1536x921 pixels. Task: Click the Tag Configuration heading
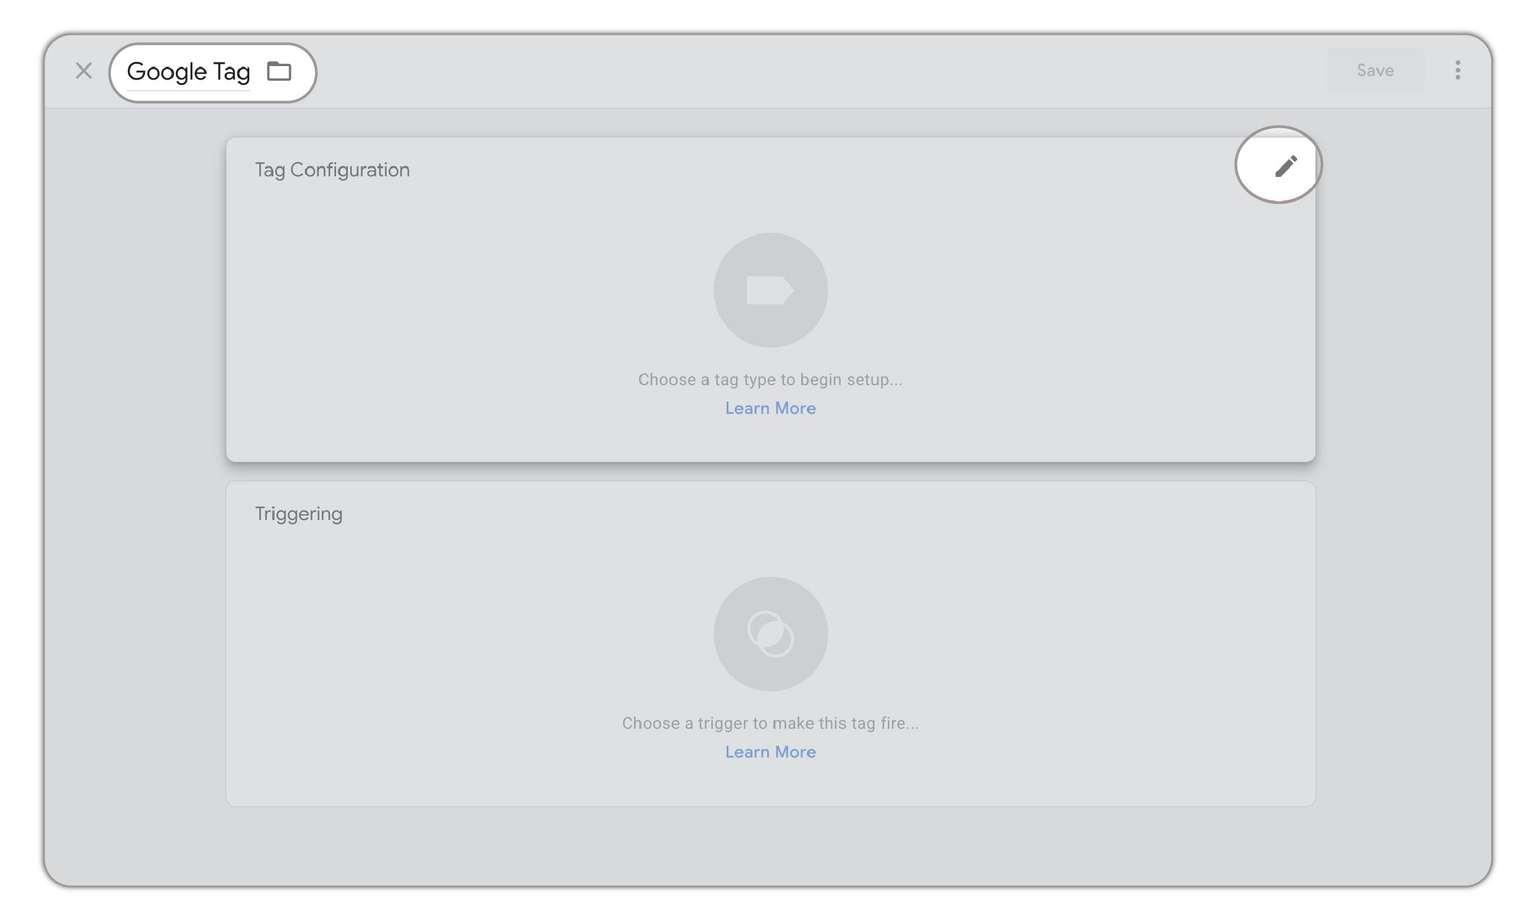tap(332, 170)
